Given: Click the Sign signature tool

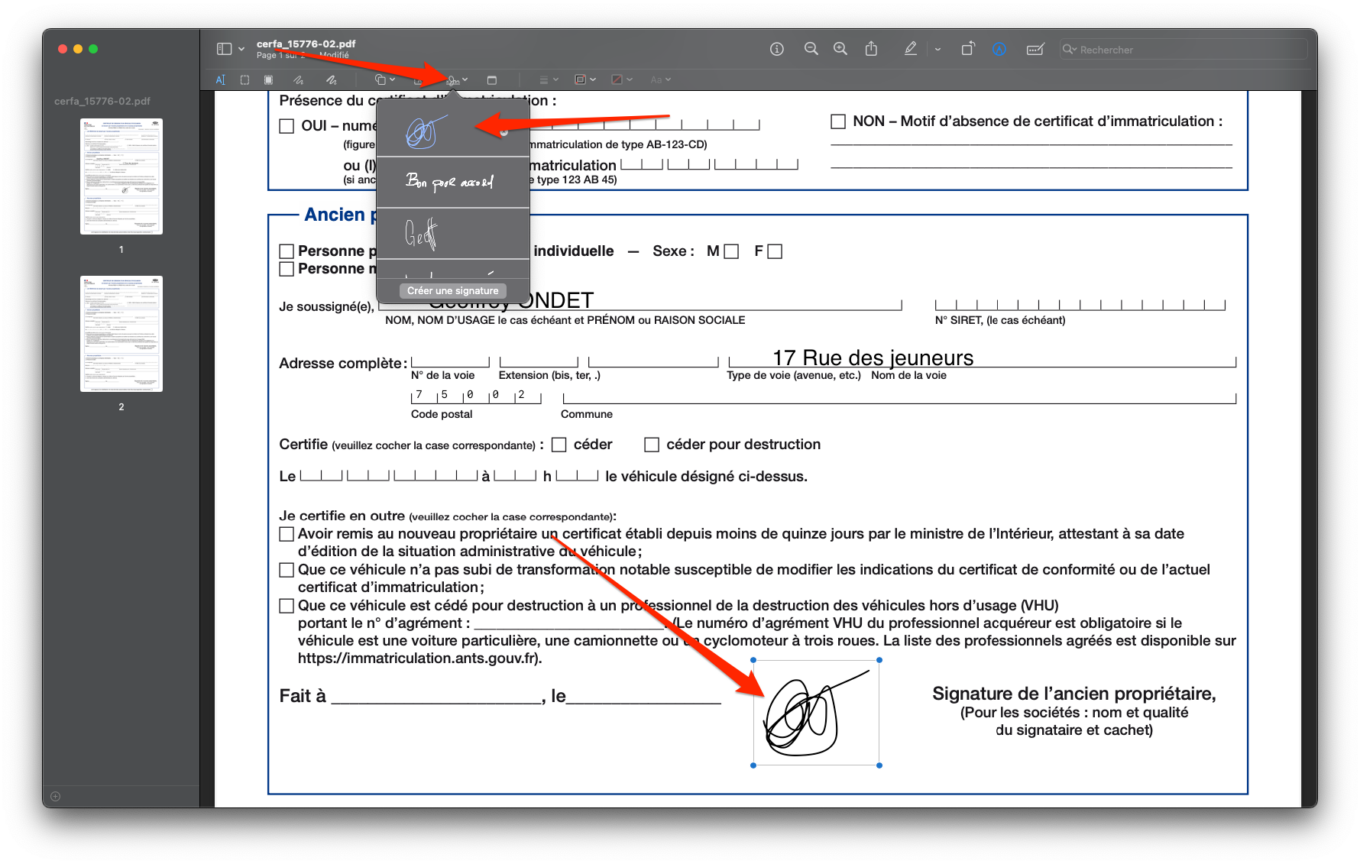Looking at the screenshot, I should click(457, 79).
